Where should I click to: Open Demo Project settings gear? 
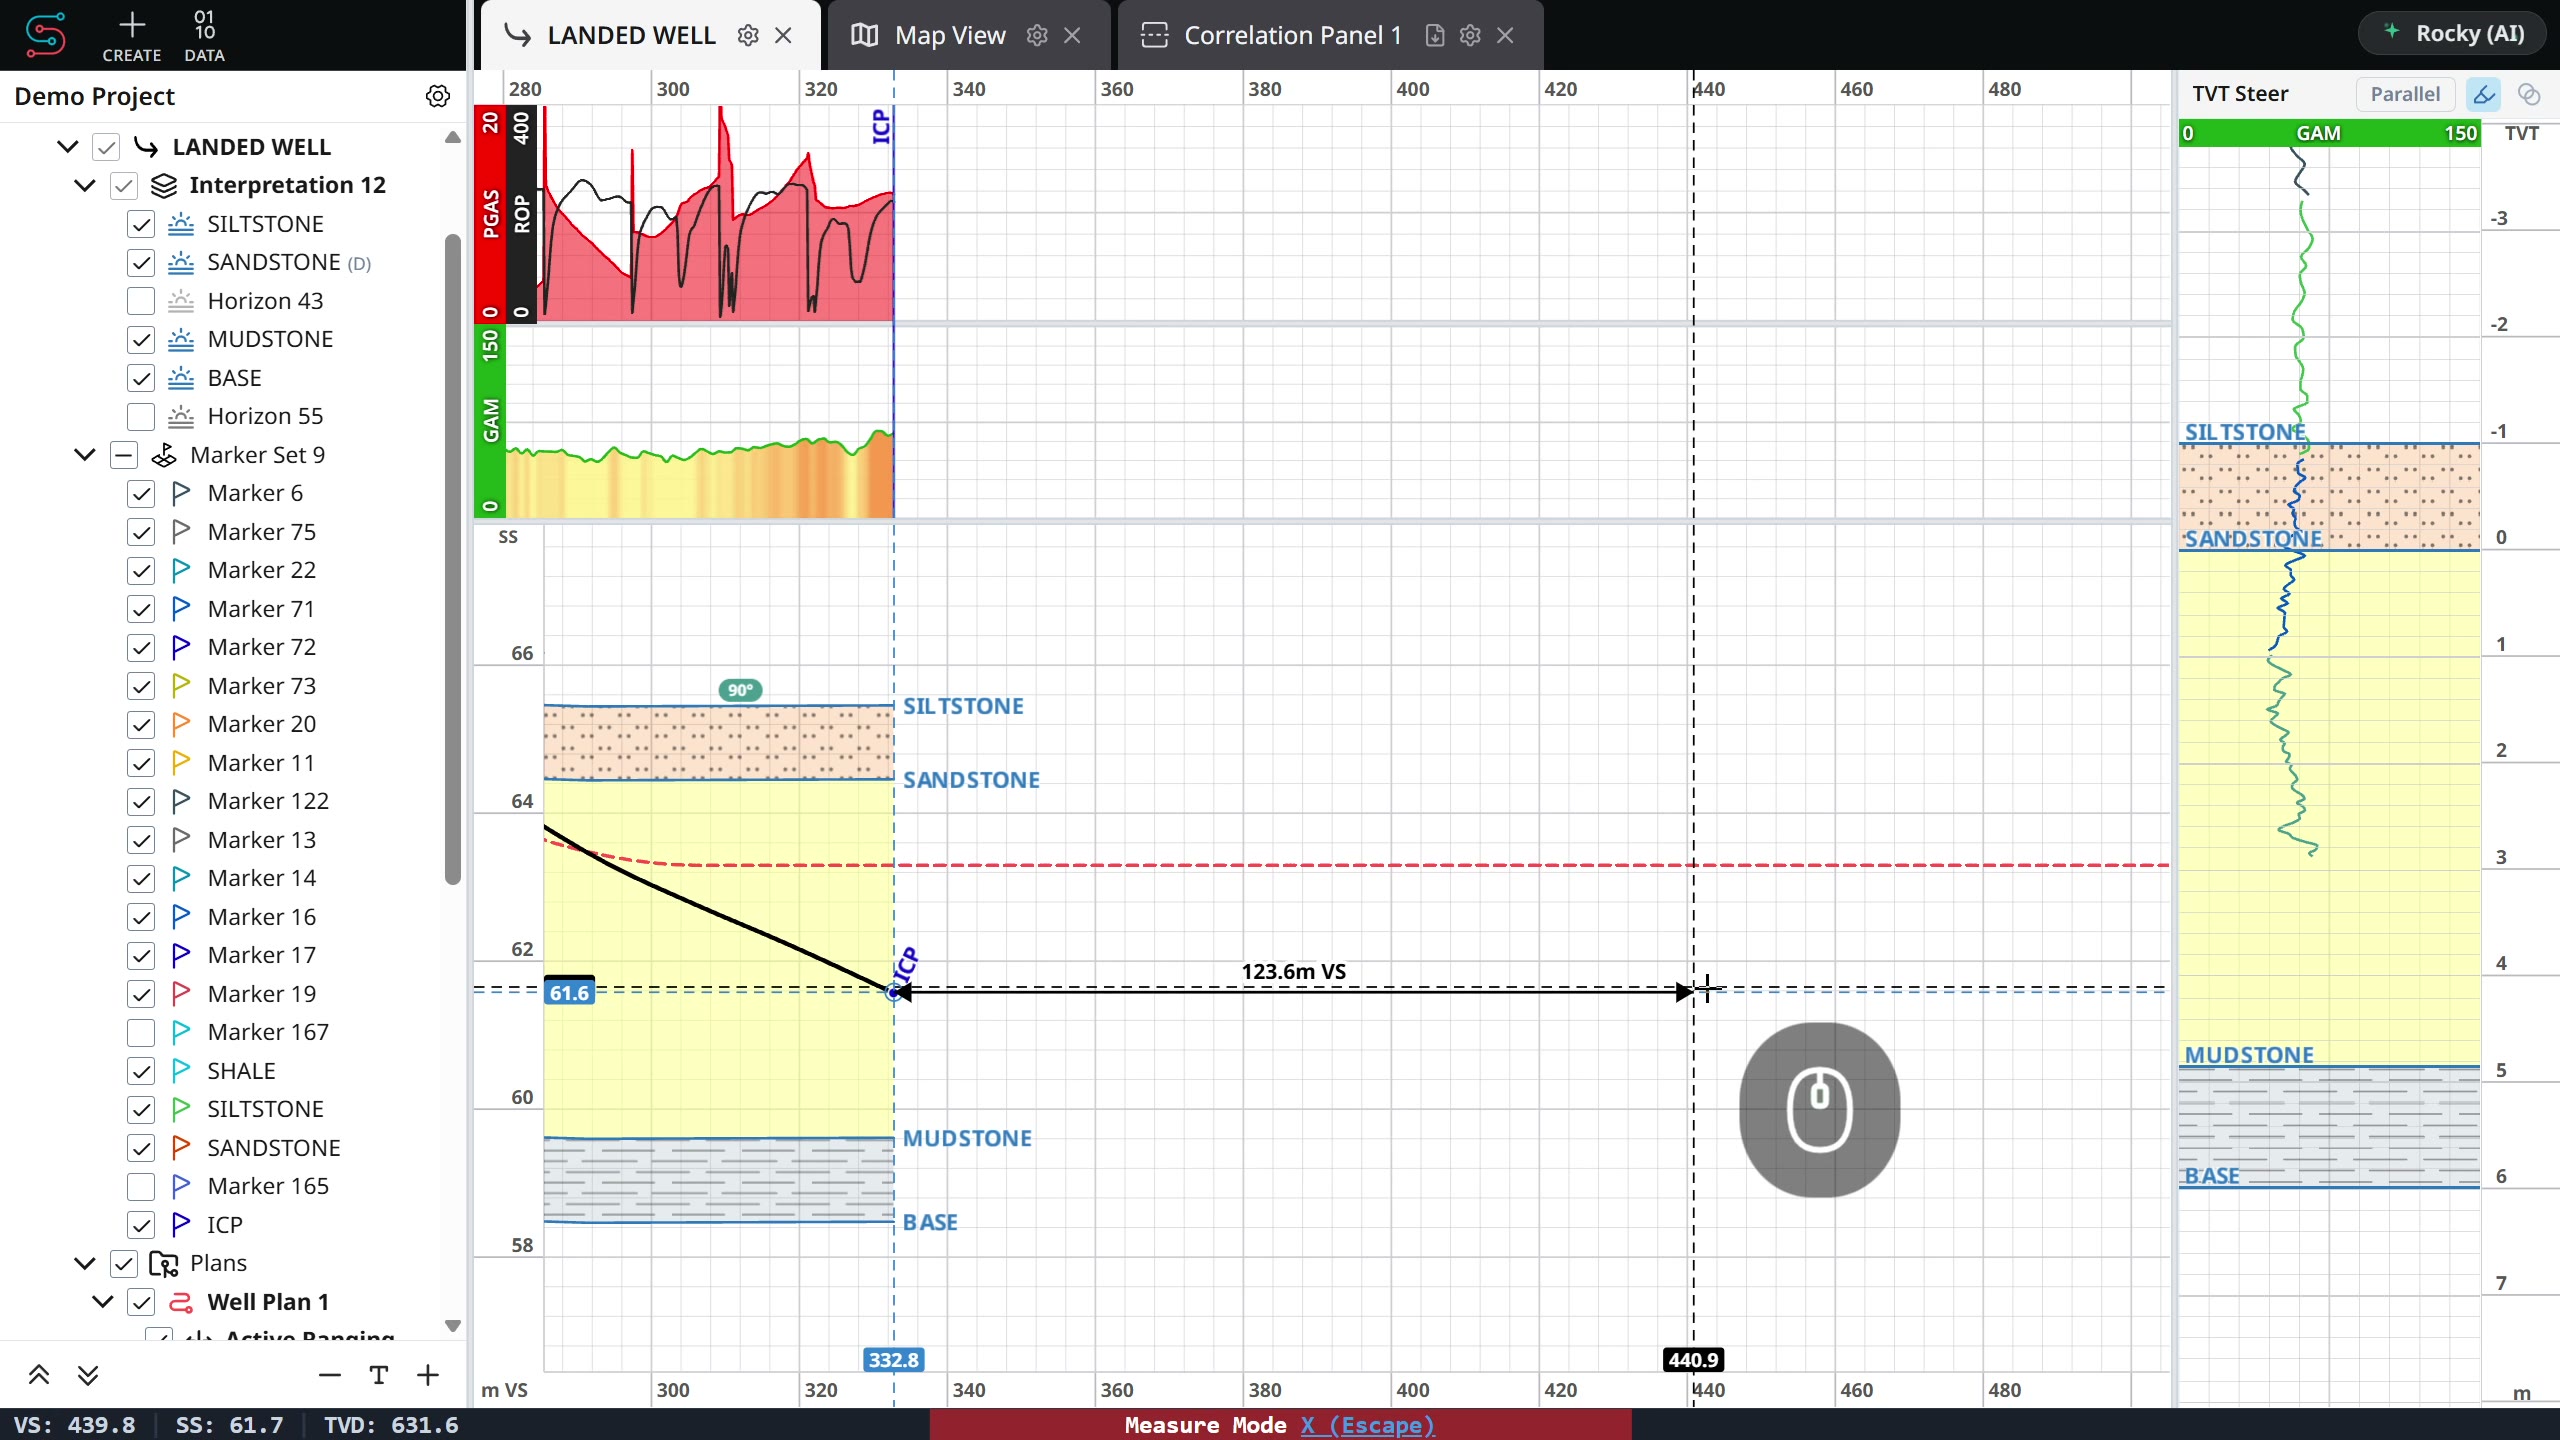(437, 96)
